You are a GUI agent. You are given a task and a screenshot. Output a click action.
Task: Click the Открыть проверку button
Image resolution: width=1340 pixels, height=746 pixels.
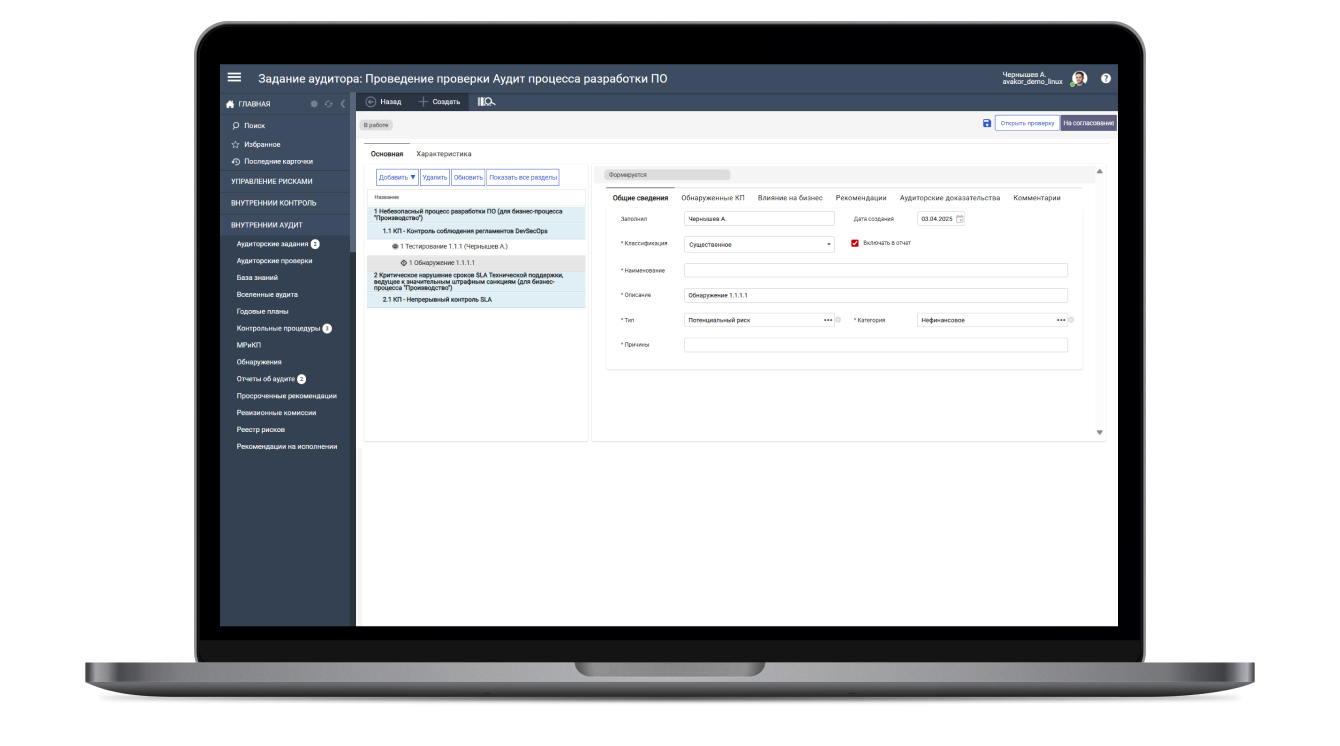pos(1027,123)
